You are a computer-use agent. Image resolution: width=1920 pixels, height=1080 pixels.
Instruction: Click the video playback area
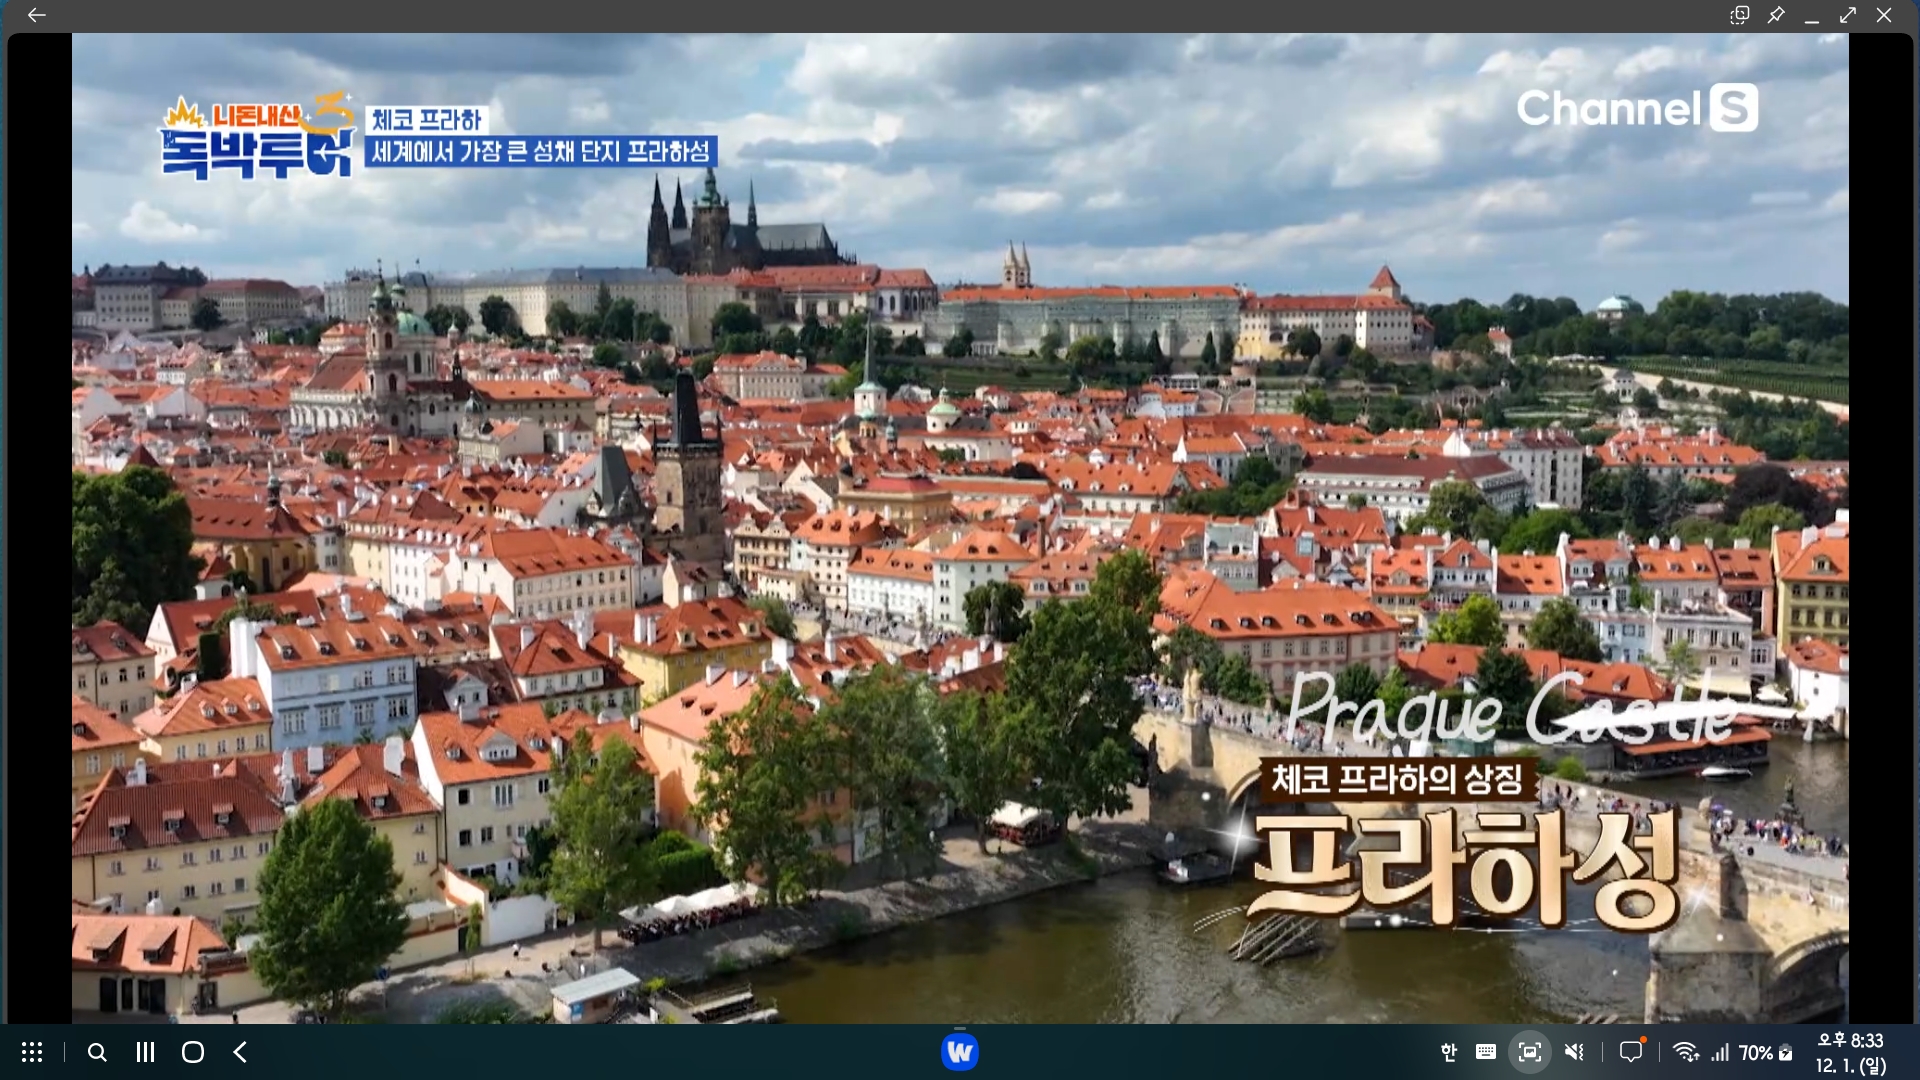[960, 528]
